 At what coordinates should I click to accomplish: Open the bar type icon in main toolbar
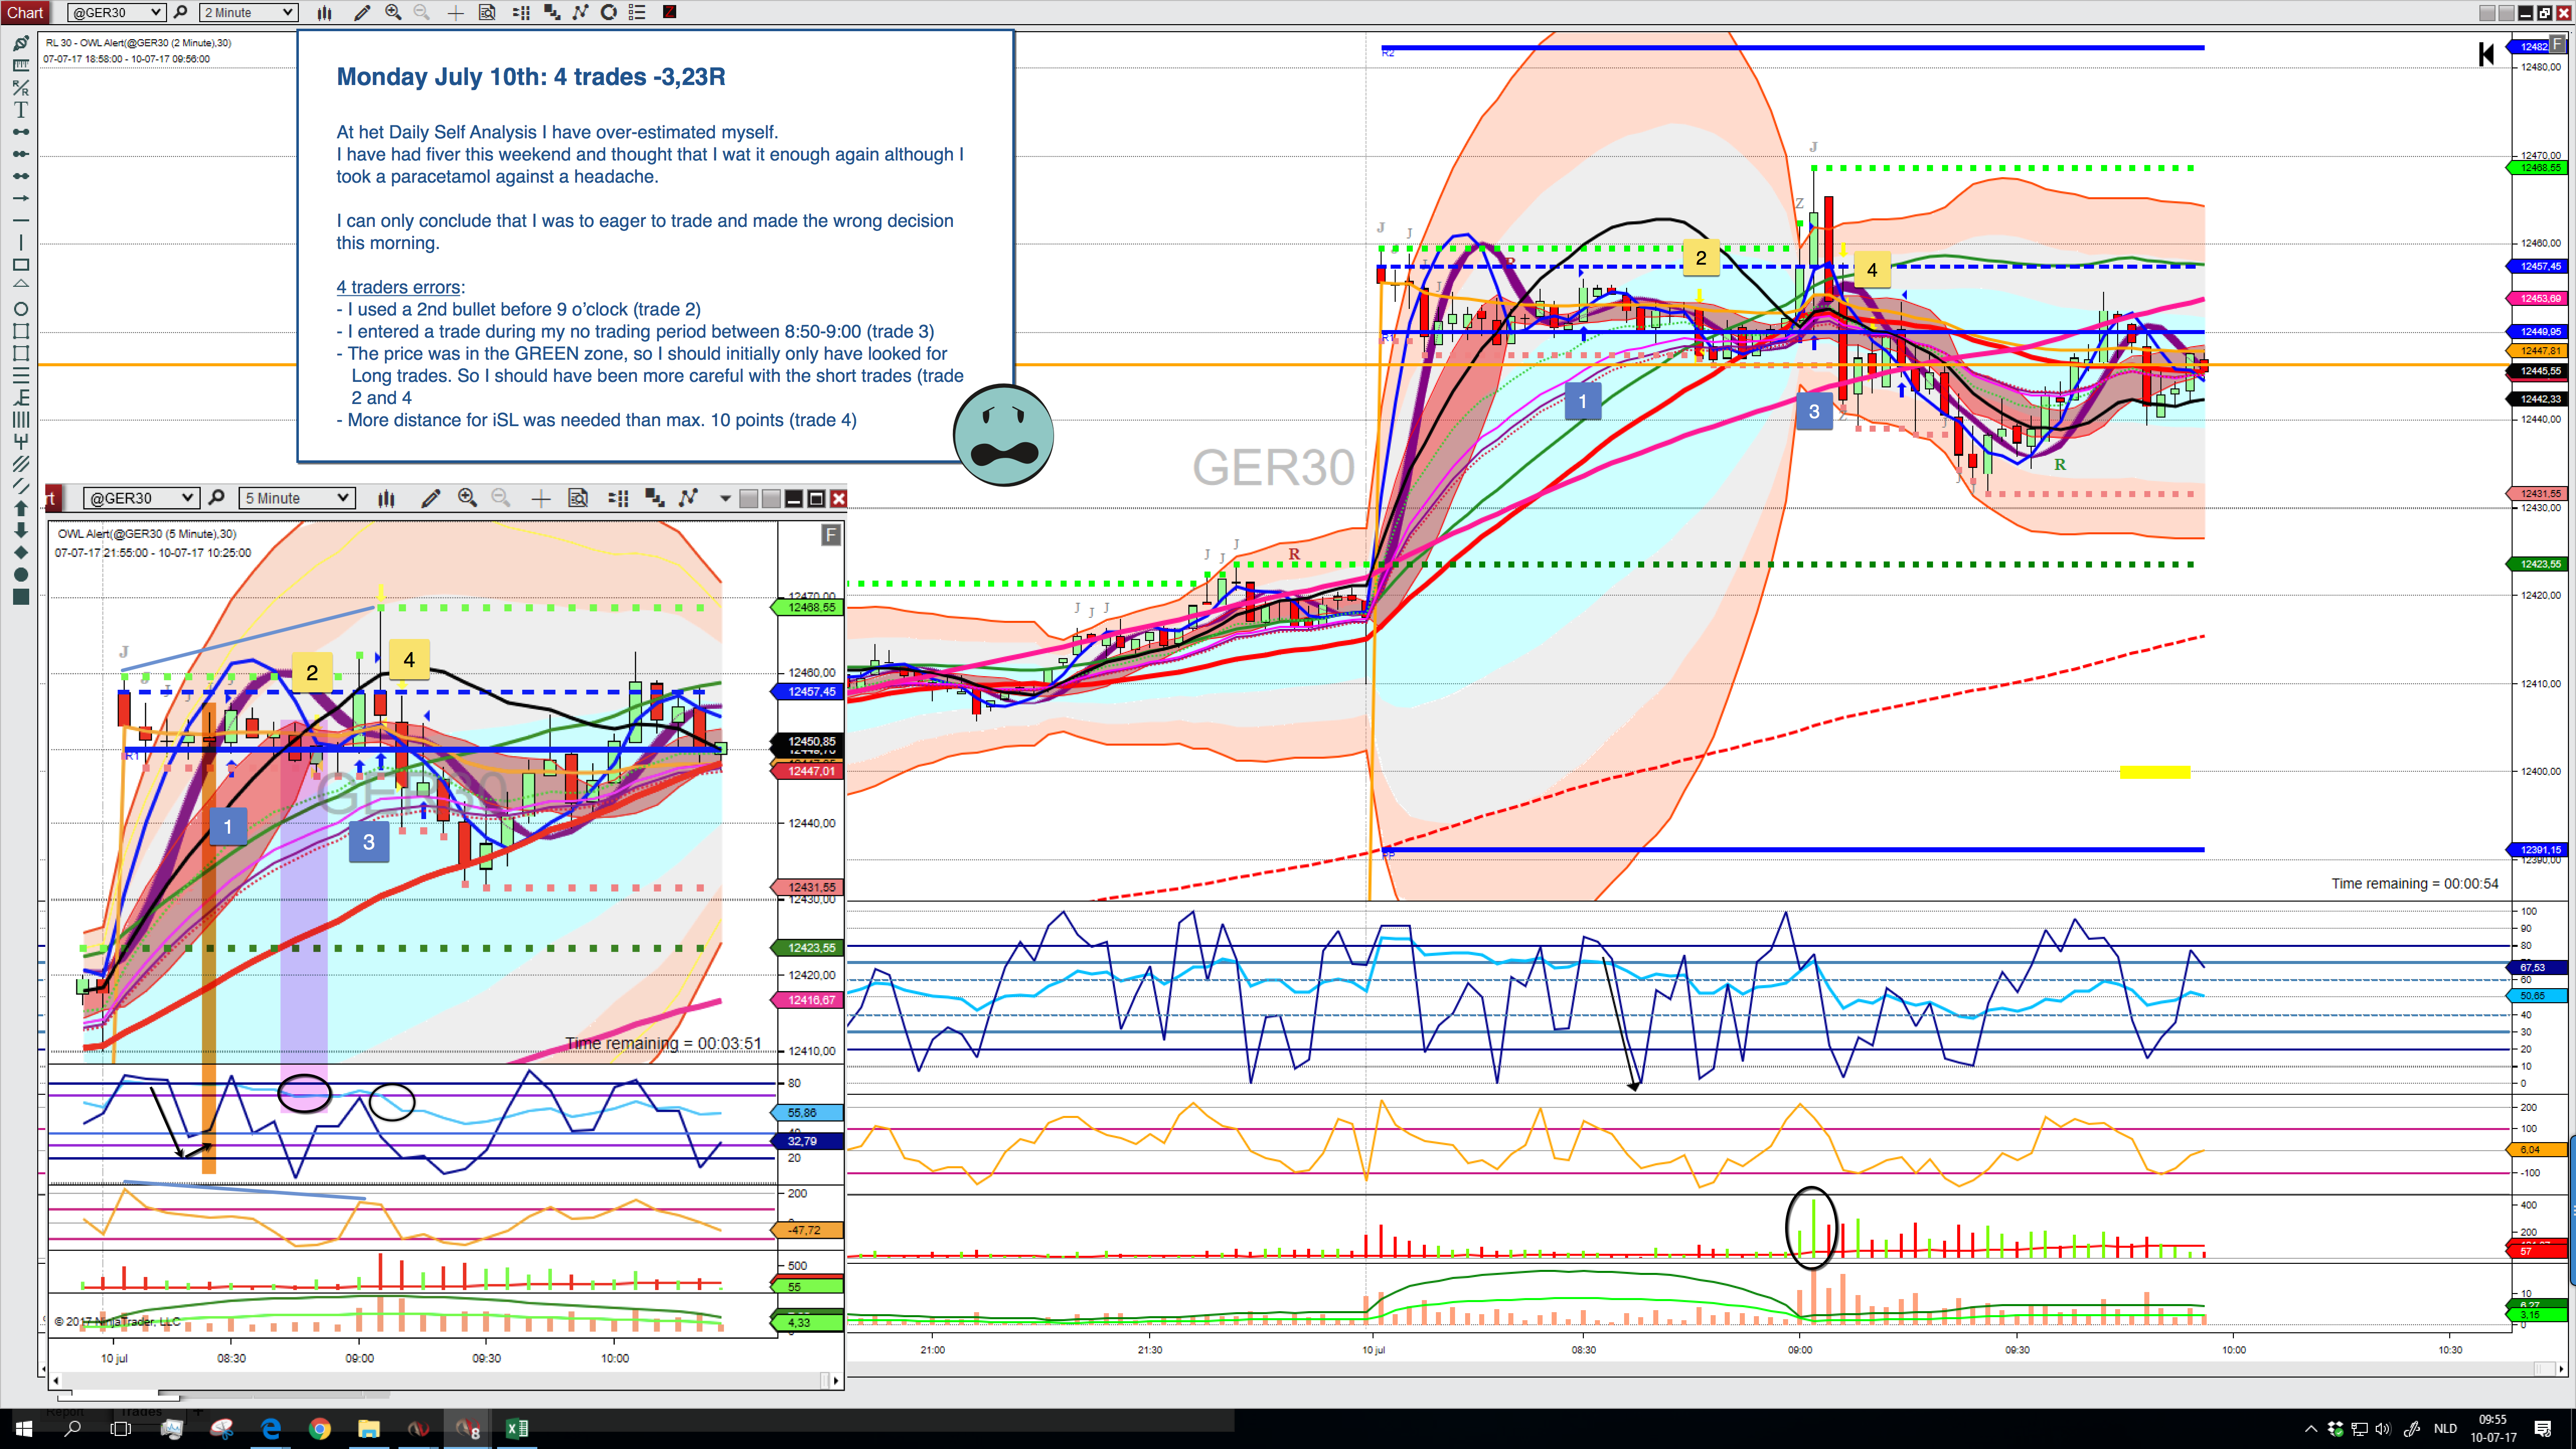tap(324, 12)
